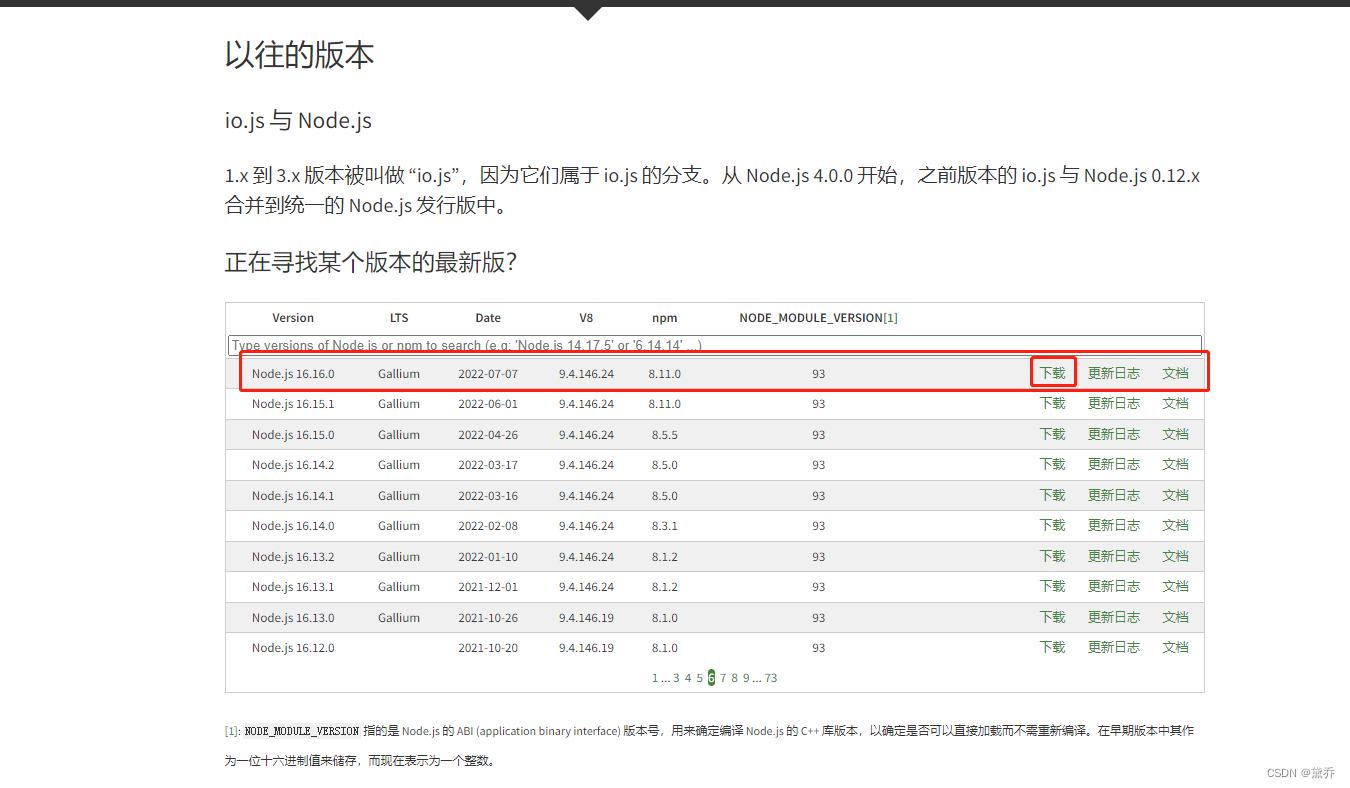The width and height of the screenshot is (1350, 788).
Task: Click 下载 for Node.js 16.13.1
Action: [1052, 587]
